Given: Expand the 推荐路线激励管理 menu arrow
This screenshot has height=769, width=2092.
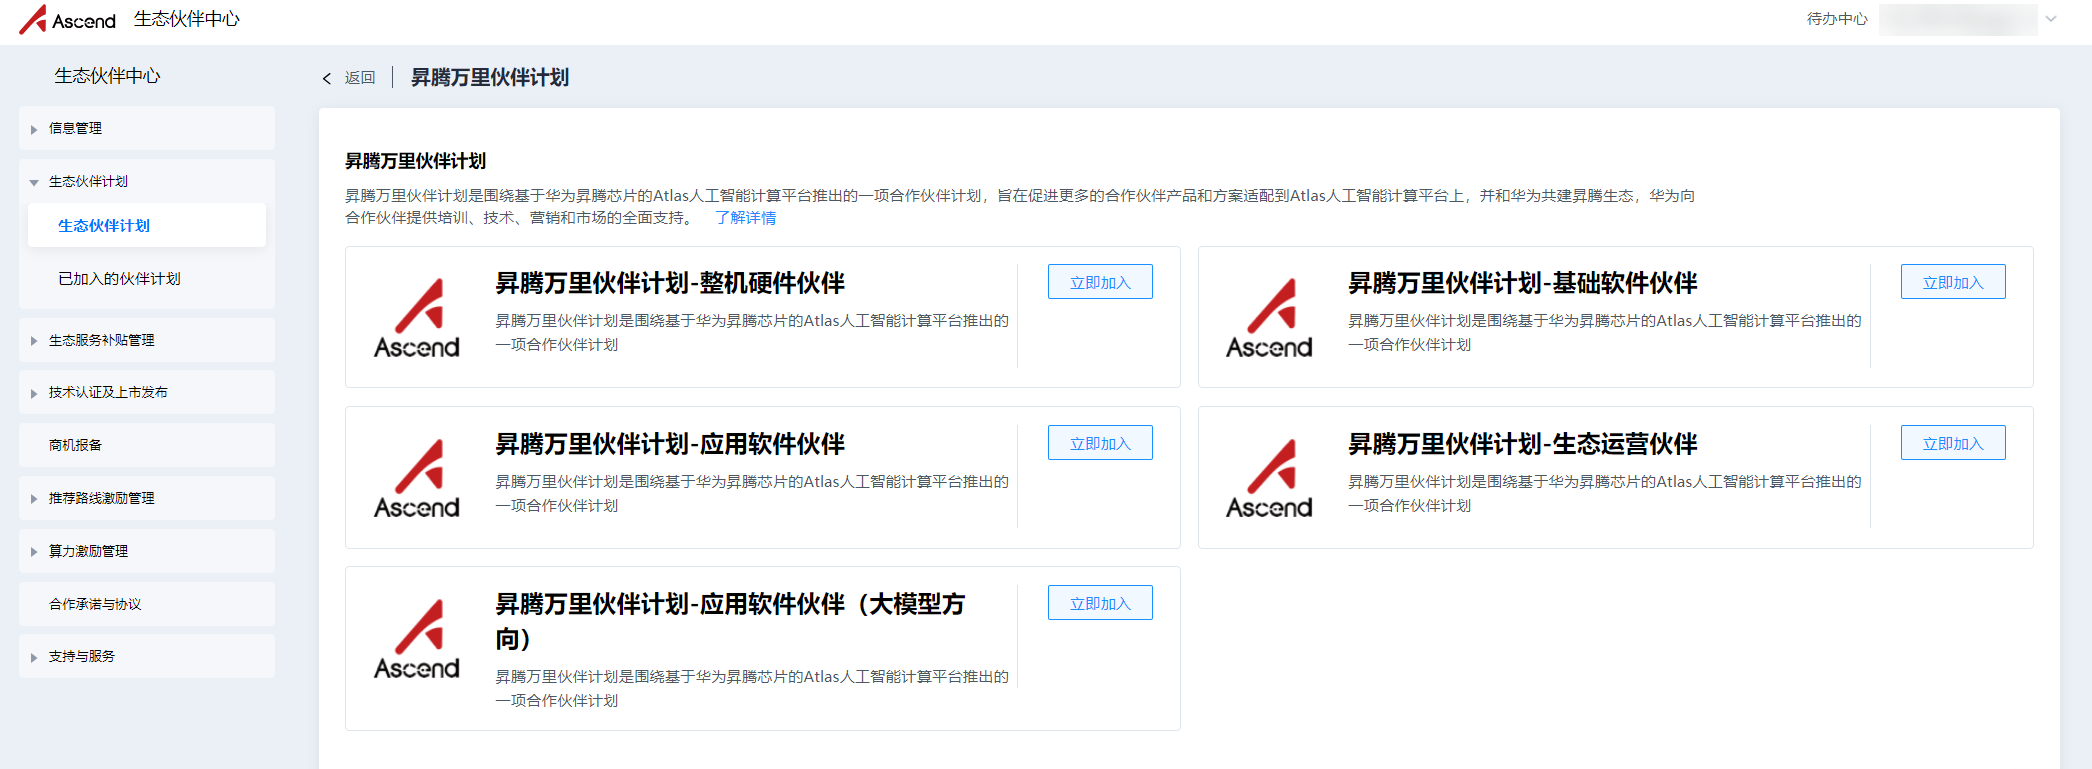Looking at the screenshot, I should click(x=34, y=499).
